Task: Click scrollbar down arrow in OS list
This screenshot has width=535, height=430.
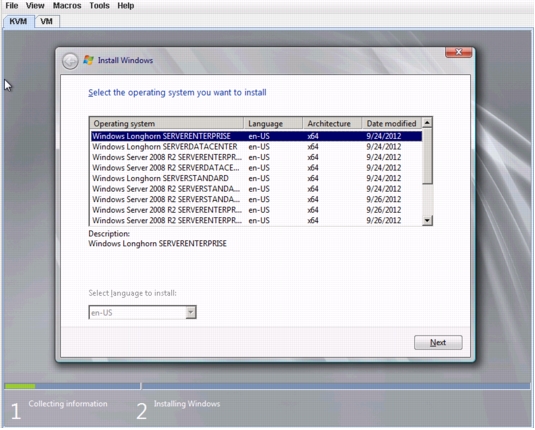Action: (427, 220)
